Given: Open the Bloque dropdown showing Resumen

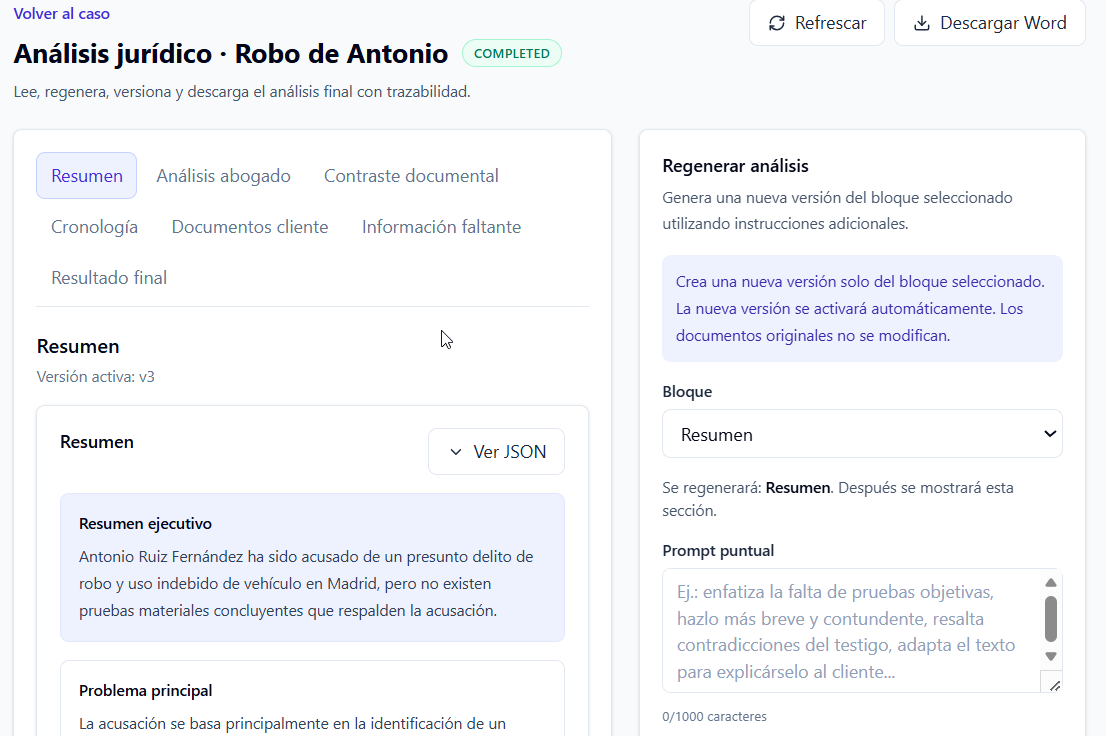Looking at the screenshot, I should pyautogui.click(x=862, y=434).
